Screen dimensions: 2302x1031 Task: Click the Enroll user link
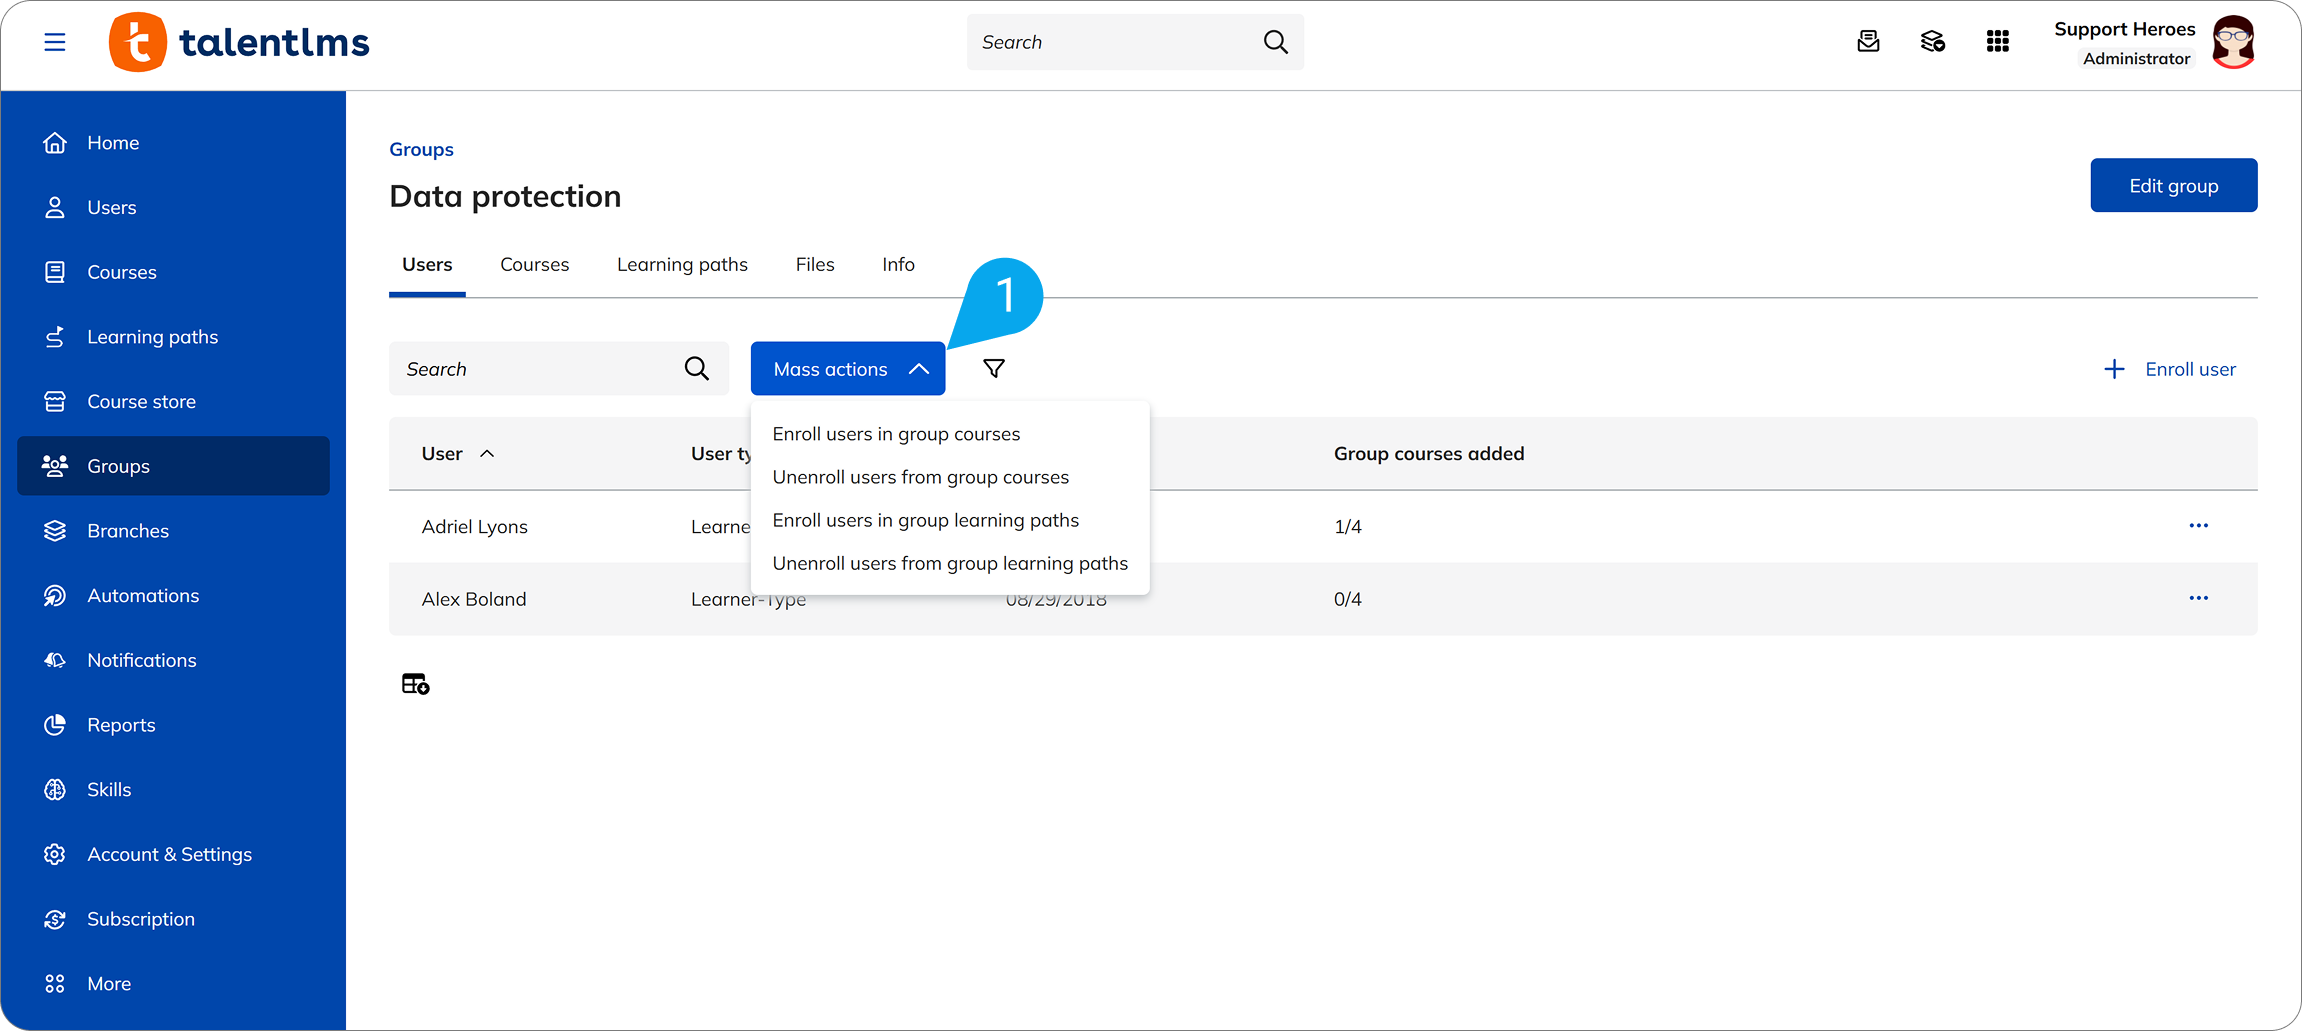2169,369
